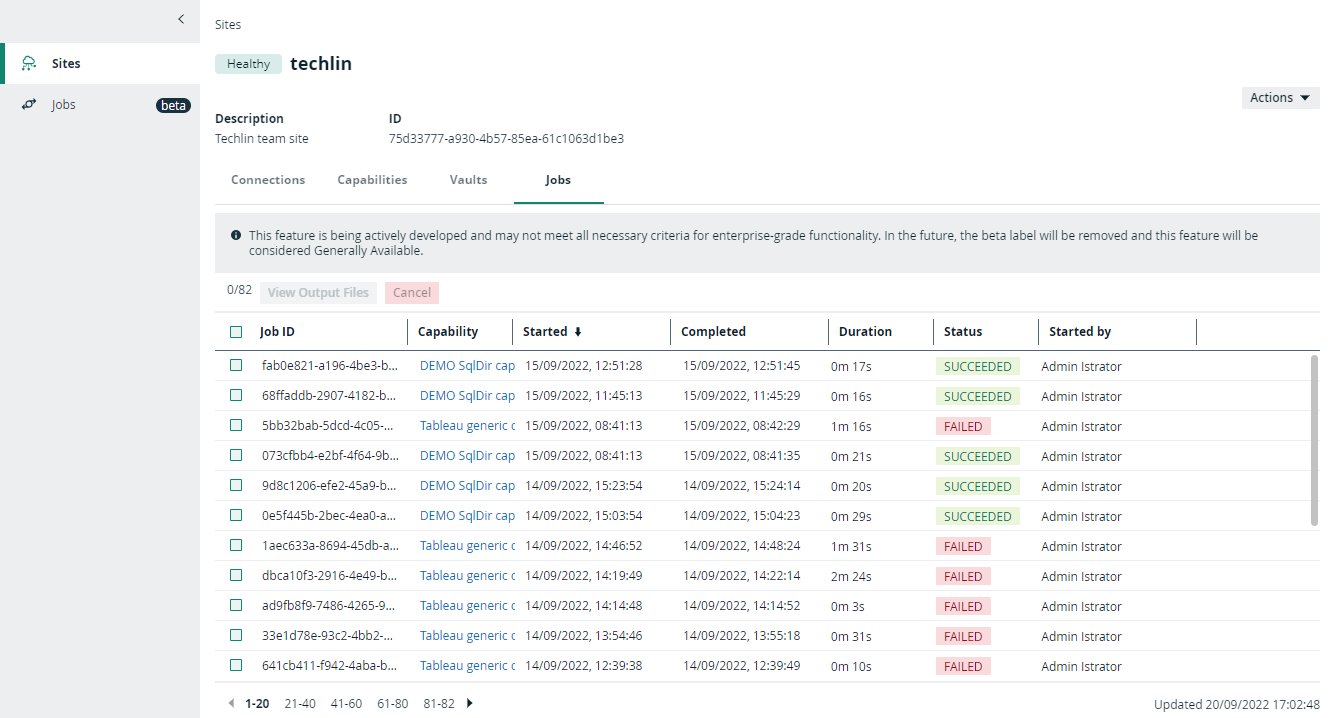The image size is (1335, 718).
Task: Collapse the left sidebar with chevron
Action: coord(181,19)
